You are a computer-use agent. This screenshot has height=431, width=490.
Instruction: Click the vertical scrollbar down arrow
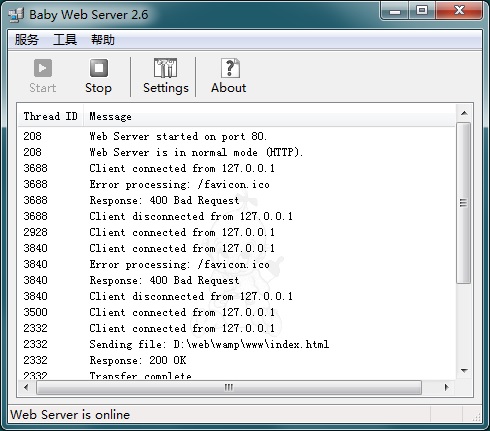click(x=464, y=371)
